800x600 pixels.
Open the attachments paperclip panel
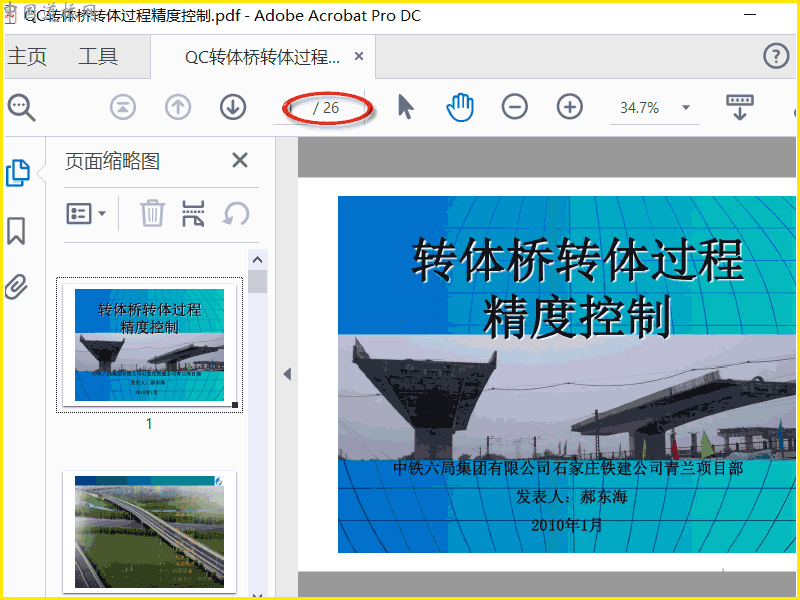point(16,286)
